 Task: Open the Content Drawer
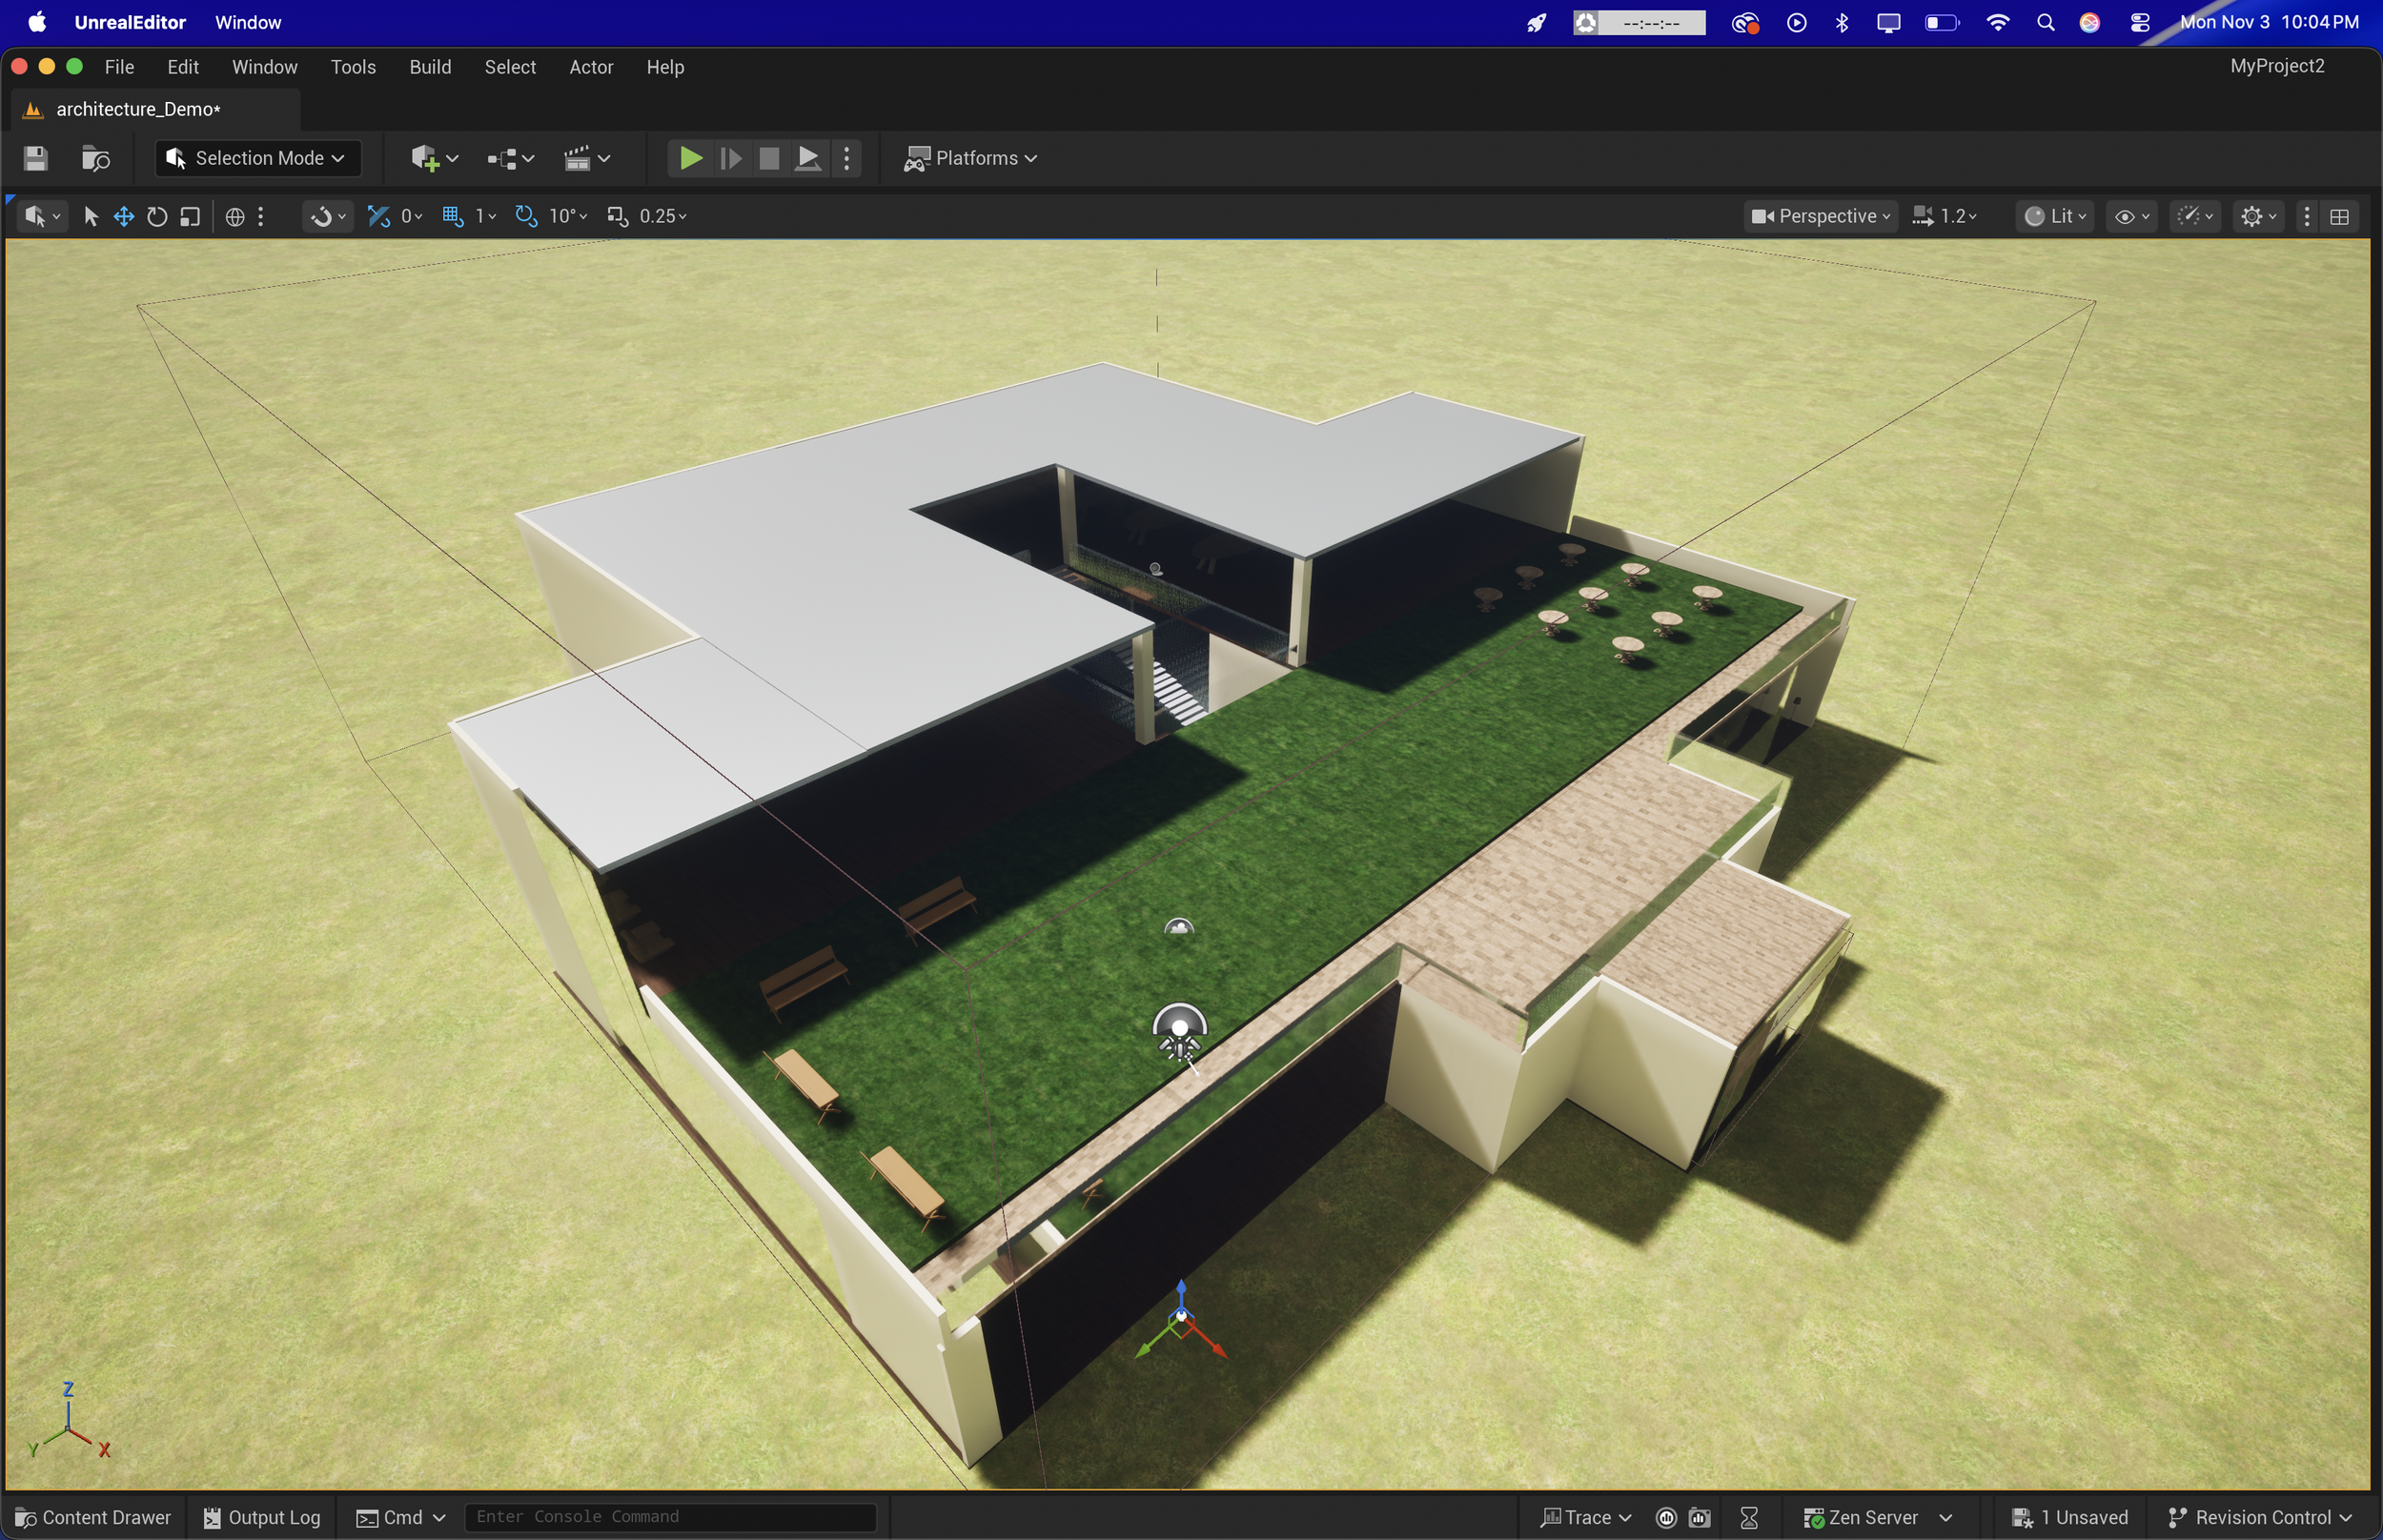pyautogui.click(x=93, y=1517)
